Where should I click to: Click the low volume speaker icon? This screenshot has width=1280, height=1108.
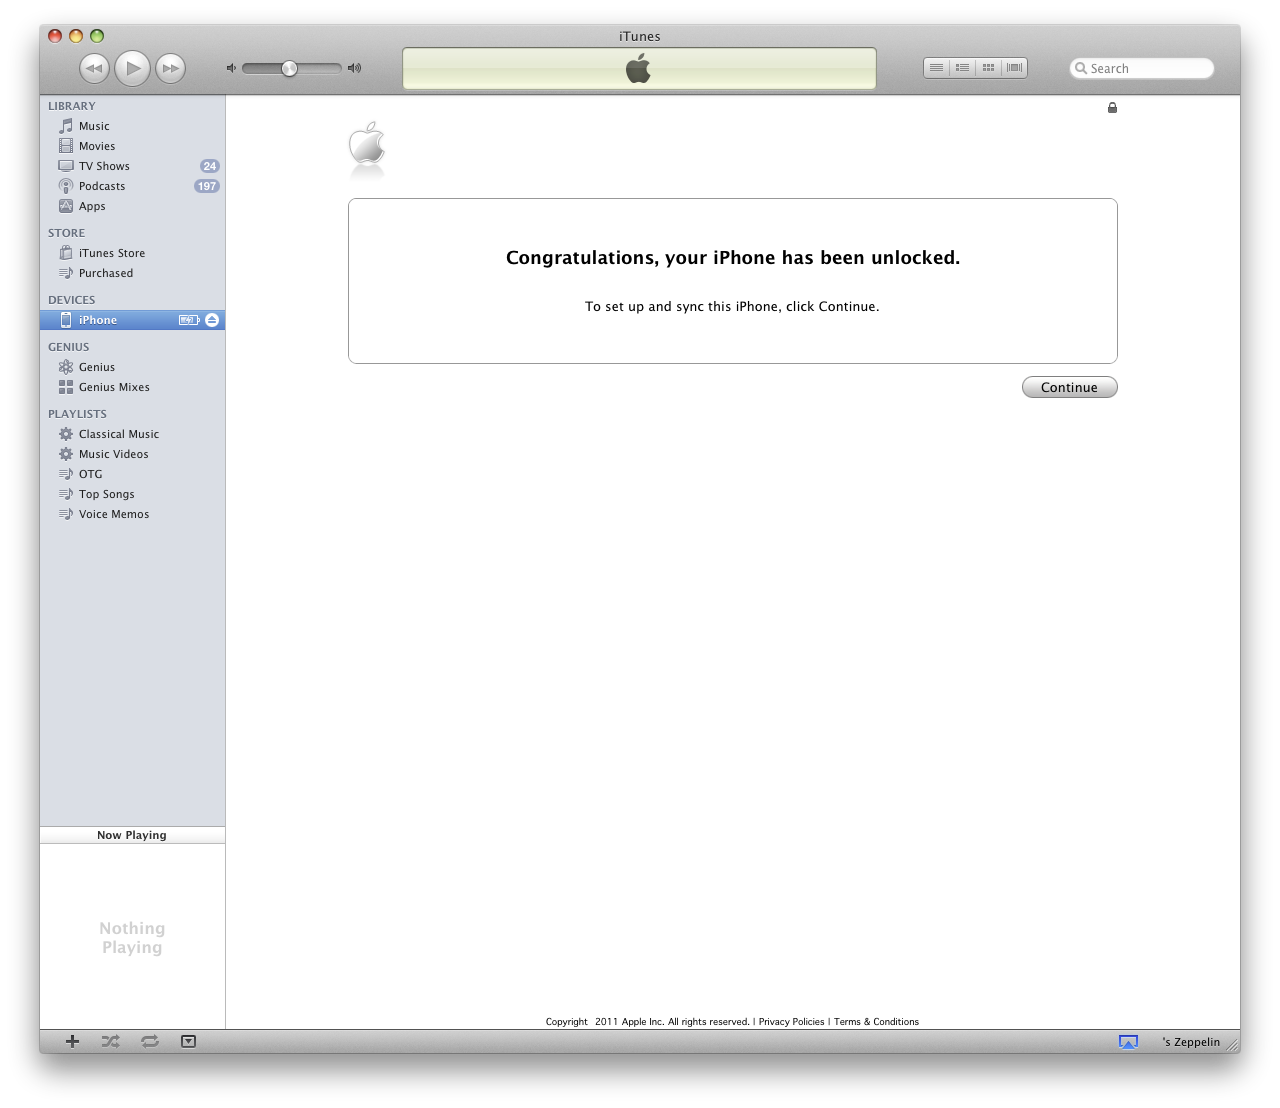[x=231, y=68]
